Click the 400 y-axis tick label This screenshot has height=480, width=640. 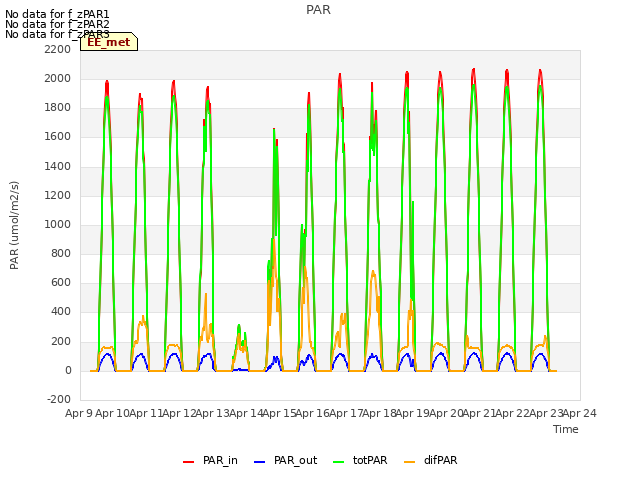pyautogui.click(x=61, y=312)
